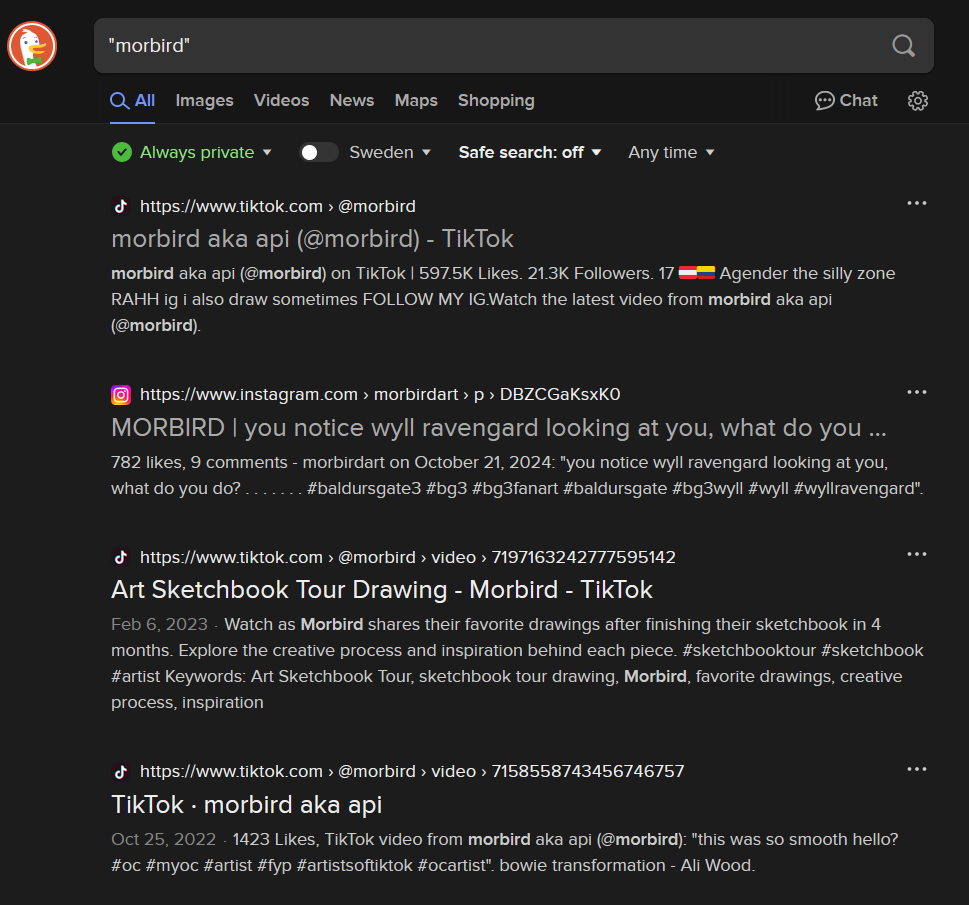Click instagram.com morbirdart URL breadcrumb

[380, 394]
